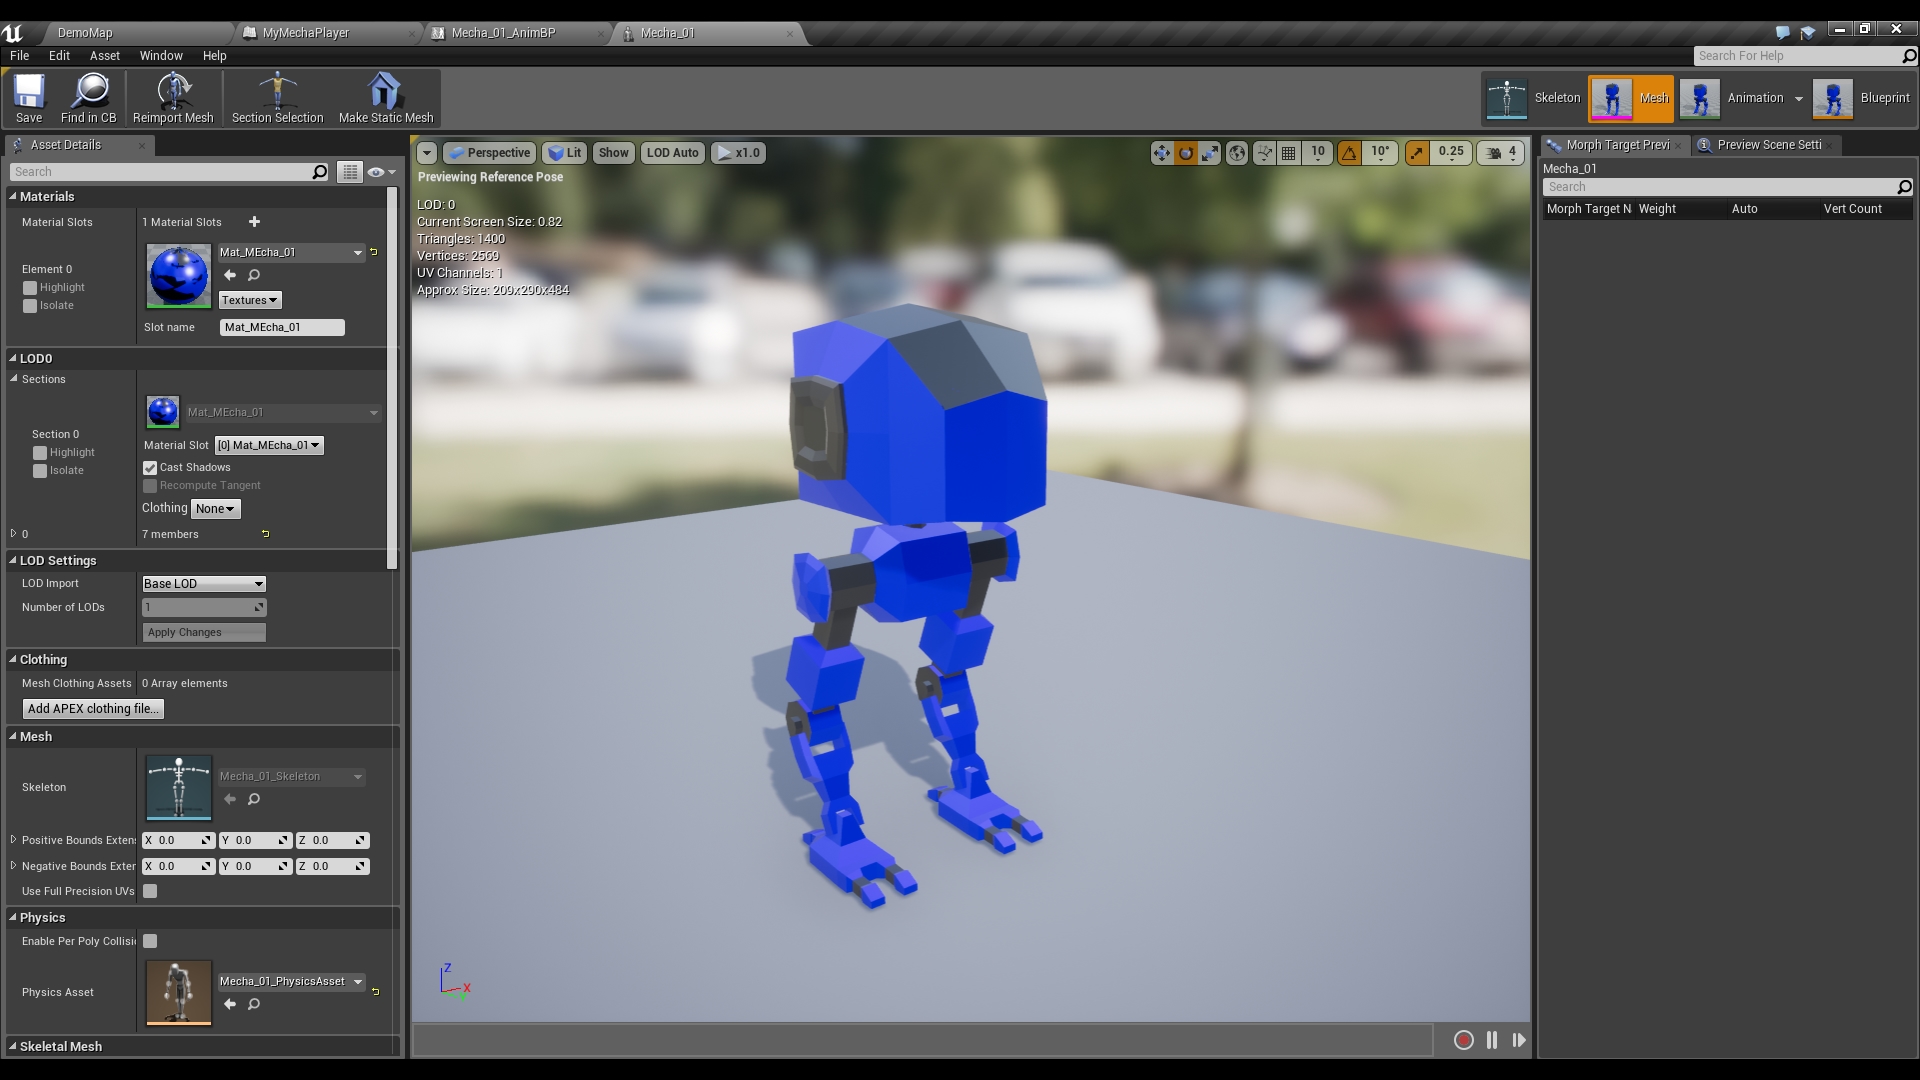Open the Clothing dropdown set to None

[215, 508]
